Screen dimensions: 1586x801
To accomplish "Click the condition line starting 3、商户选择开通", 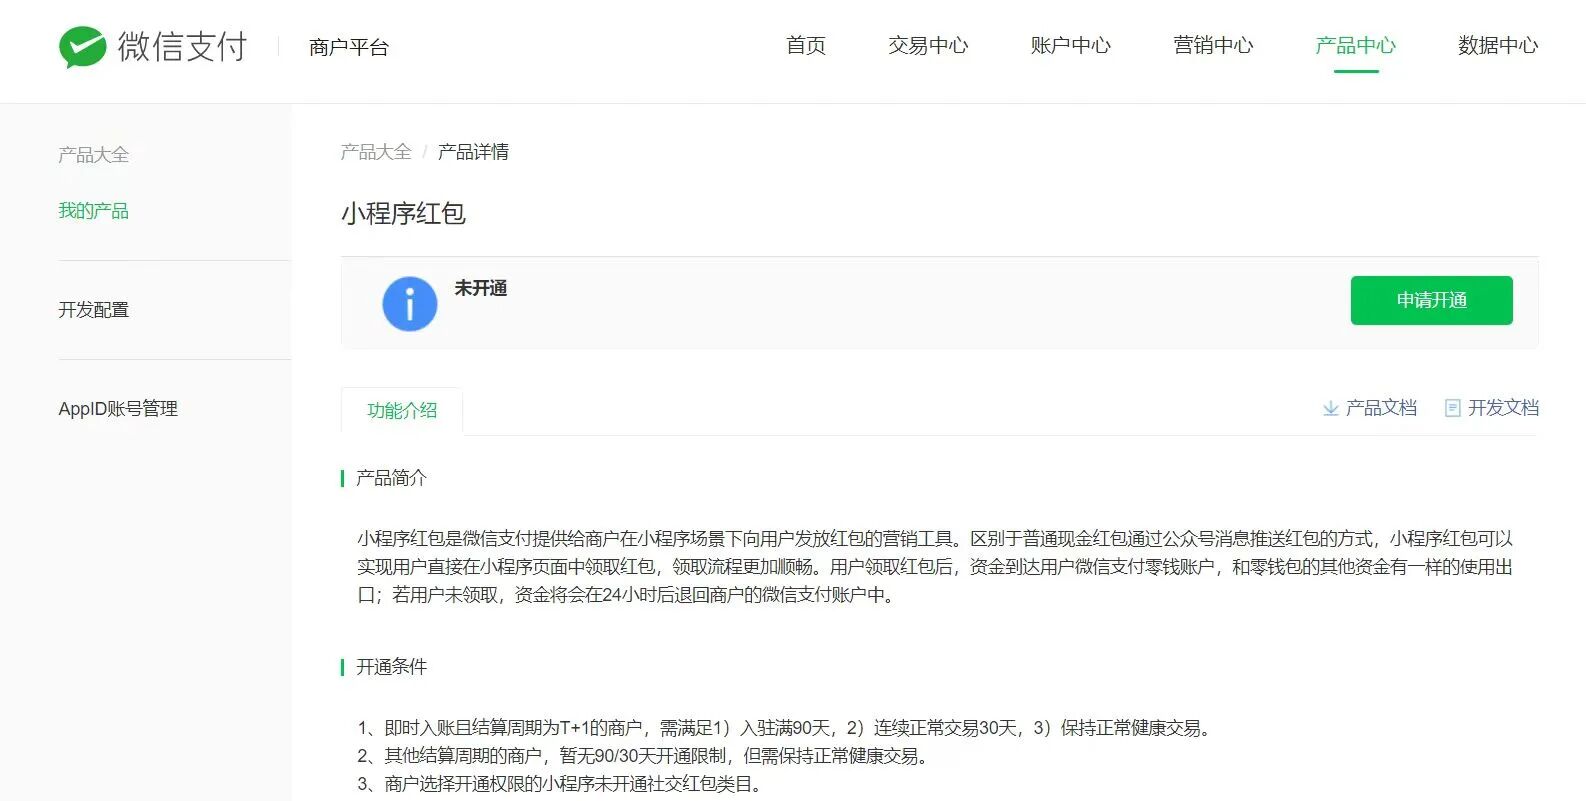I will 561,784.
